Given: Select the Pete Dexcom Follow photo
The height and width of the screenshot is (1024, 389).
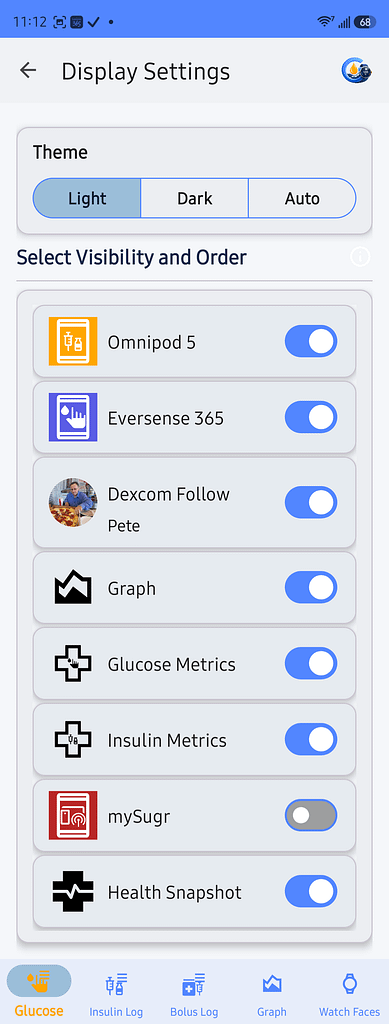Looking at the screenshot, I should (73, 502).
